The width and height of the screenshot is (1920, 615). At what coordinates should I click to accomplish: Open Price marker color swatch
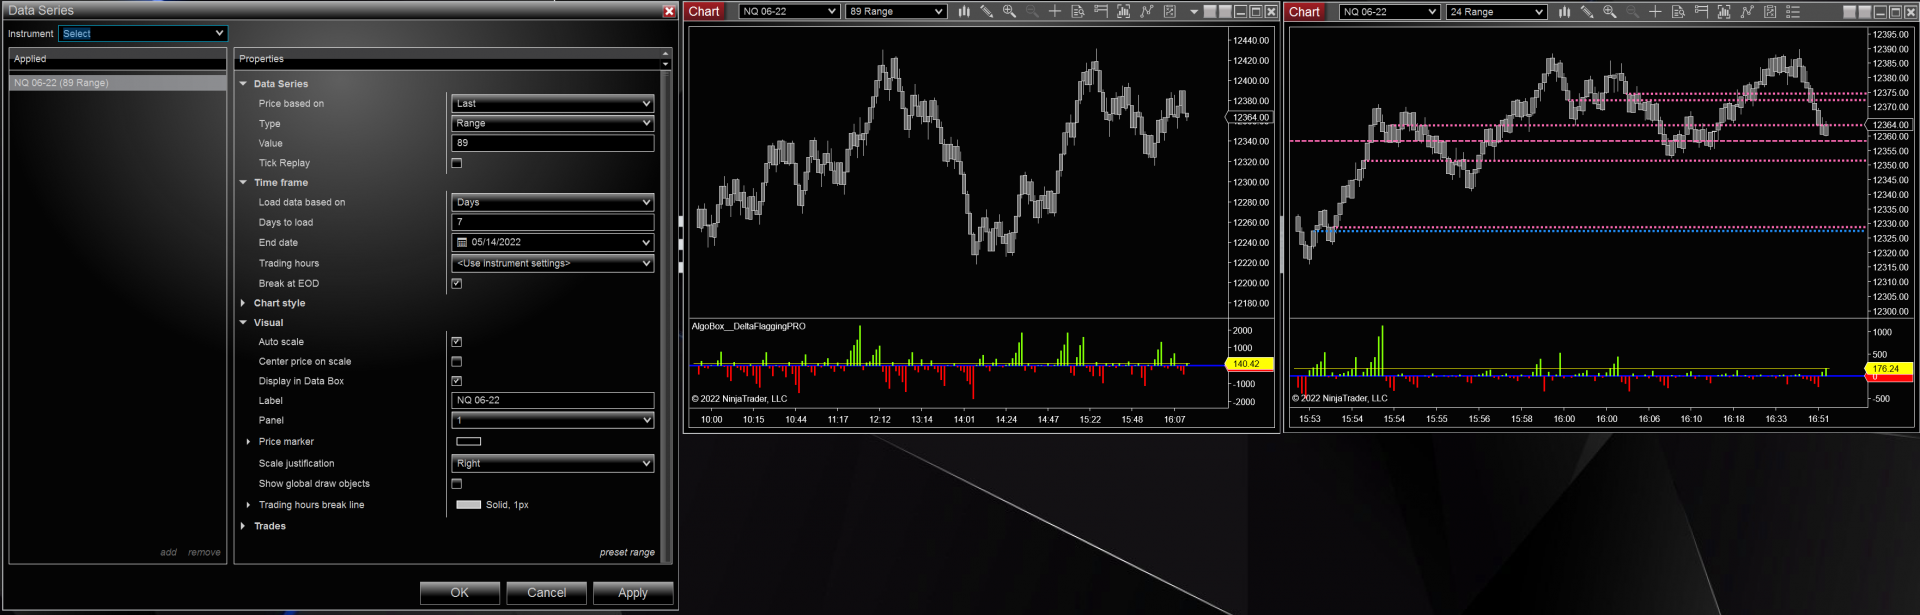[469, 441]
